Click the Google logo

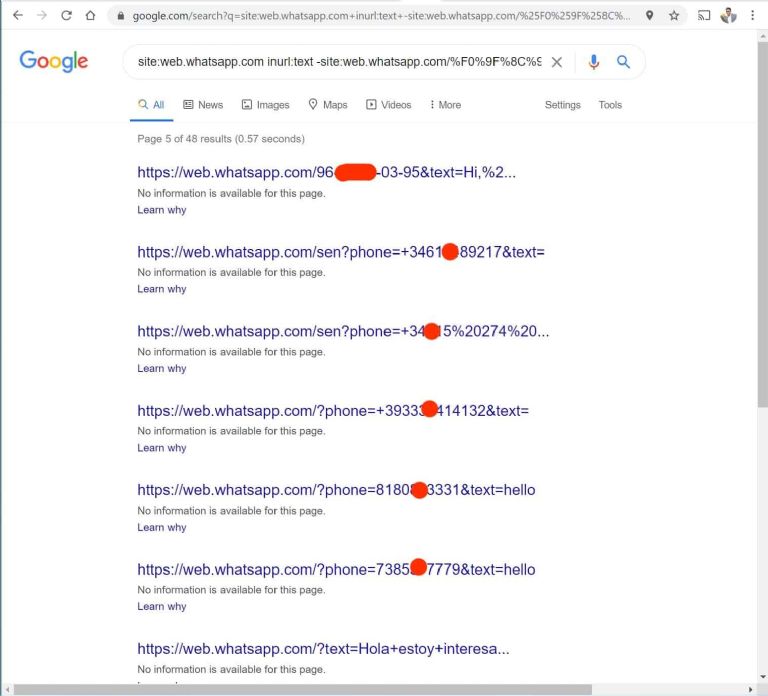pos(54,61)
